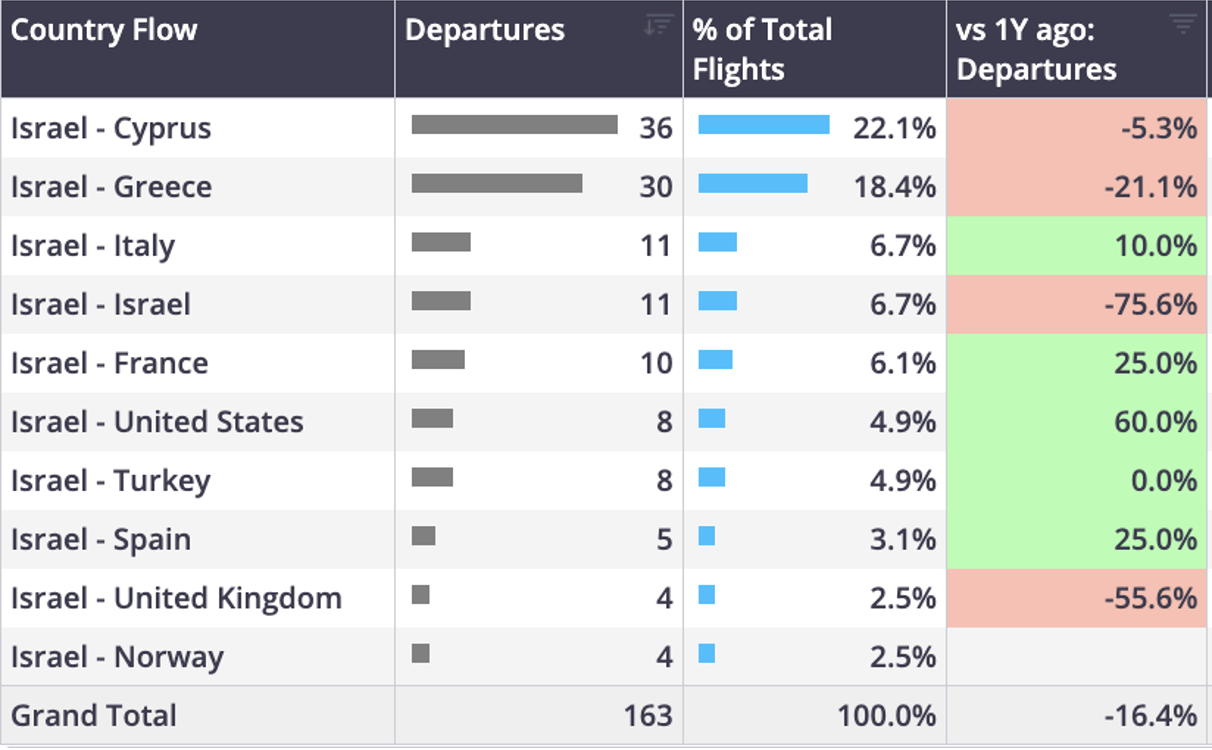This screenshot has width=1212, height=750.
Task: Select the Israel - Cyprus row label
Action: point(111,128)
